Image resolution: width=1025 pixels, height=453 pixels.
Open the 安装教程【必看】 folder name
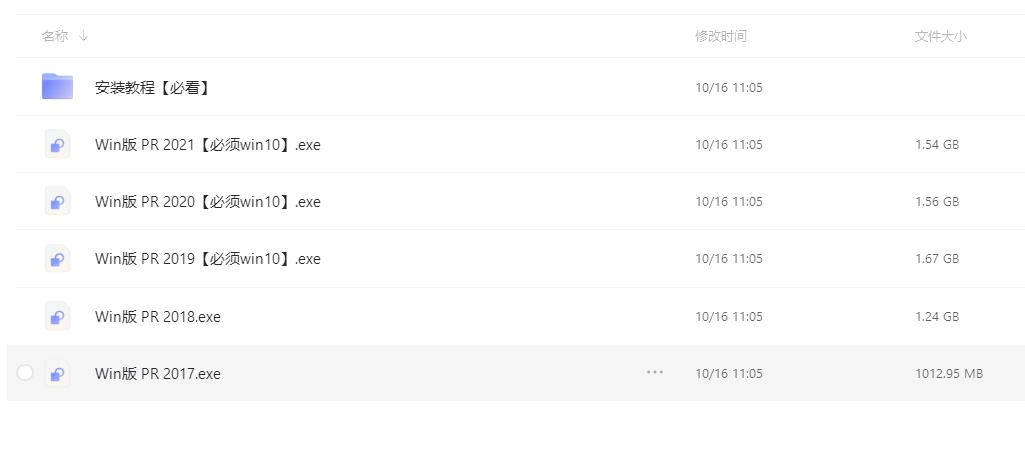(152, 87)
